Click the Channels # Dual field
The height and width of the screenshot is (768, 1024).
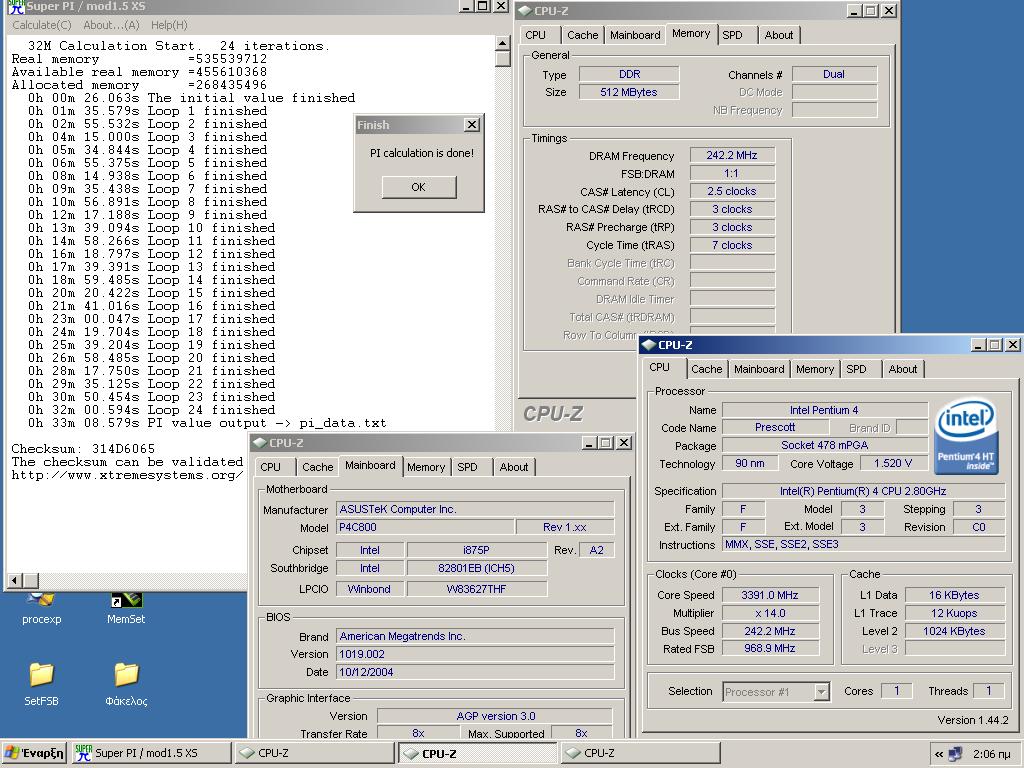tap(834, 74)
